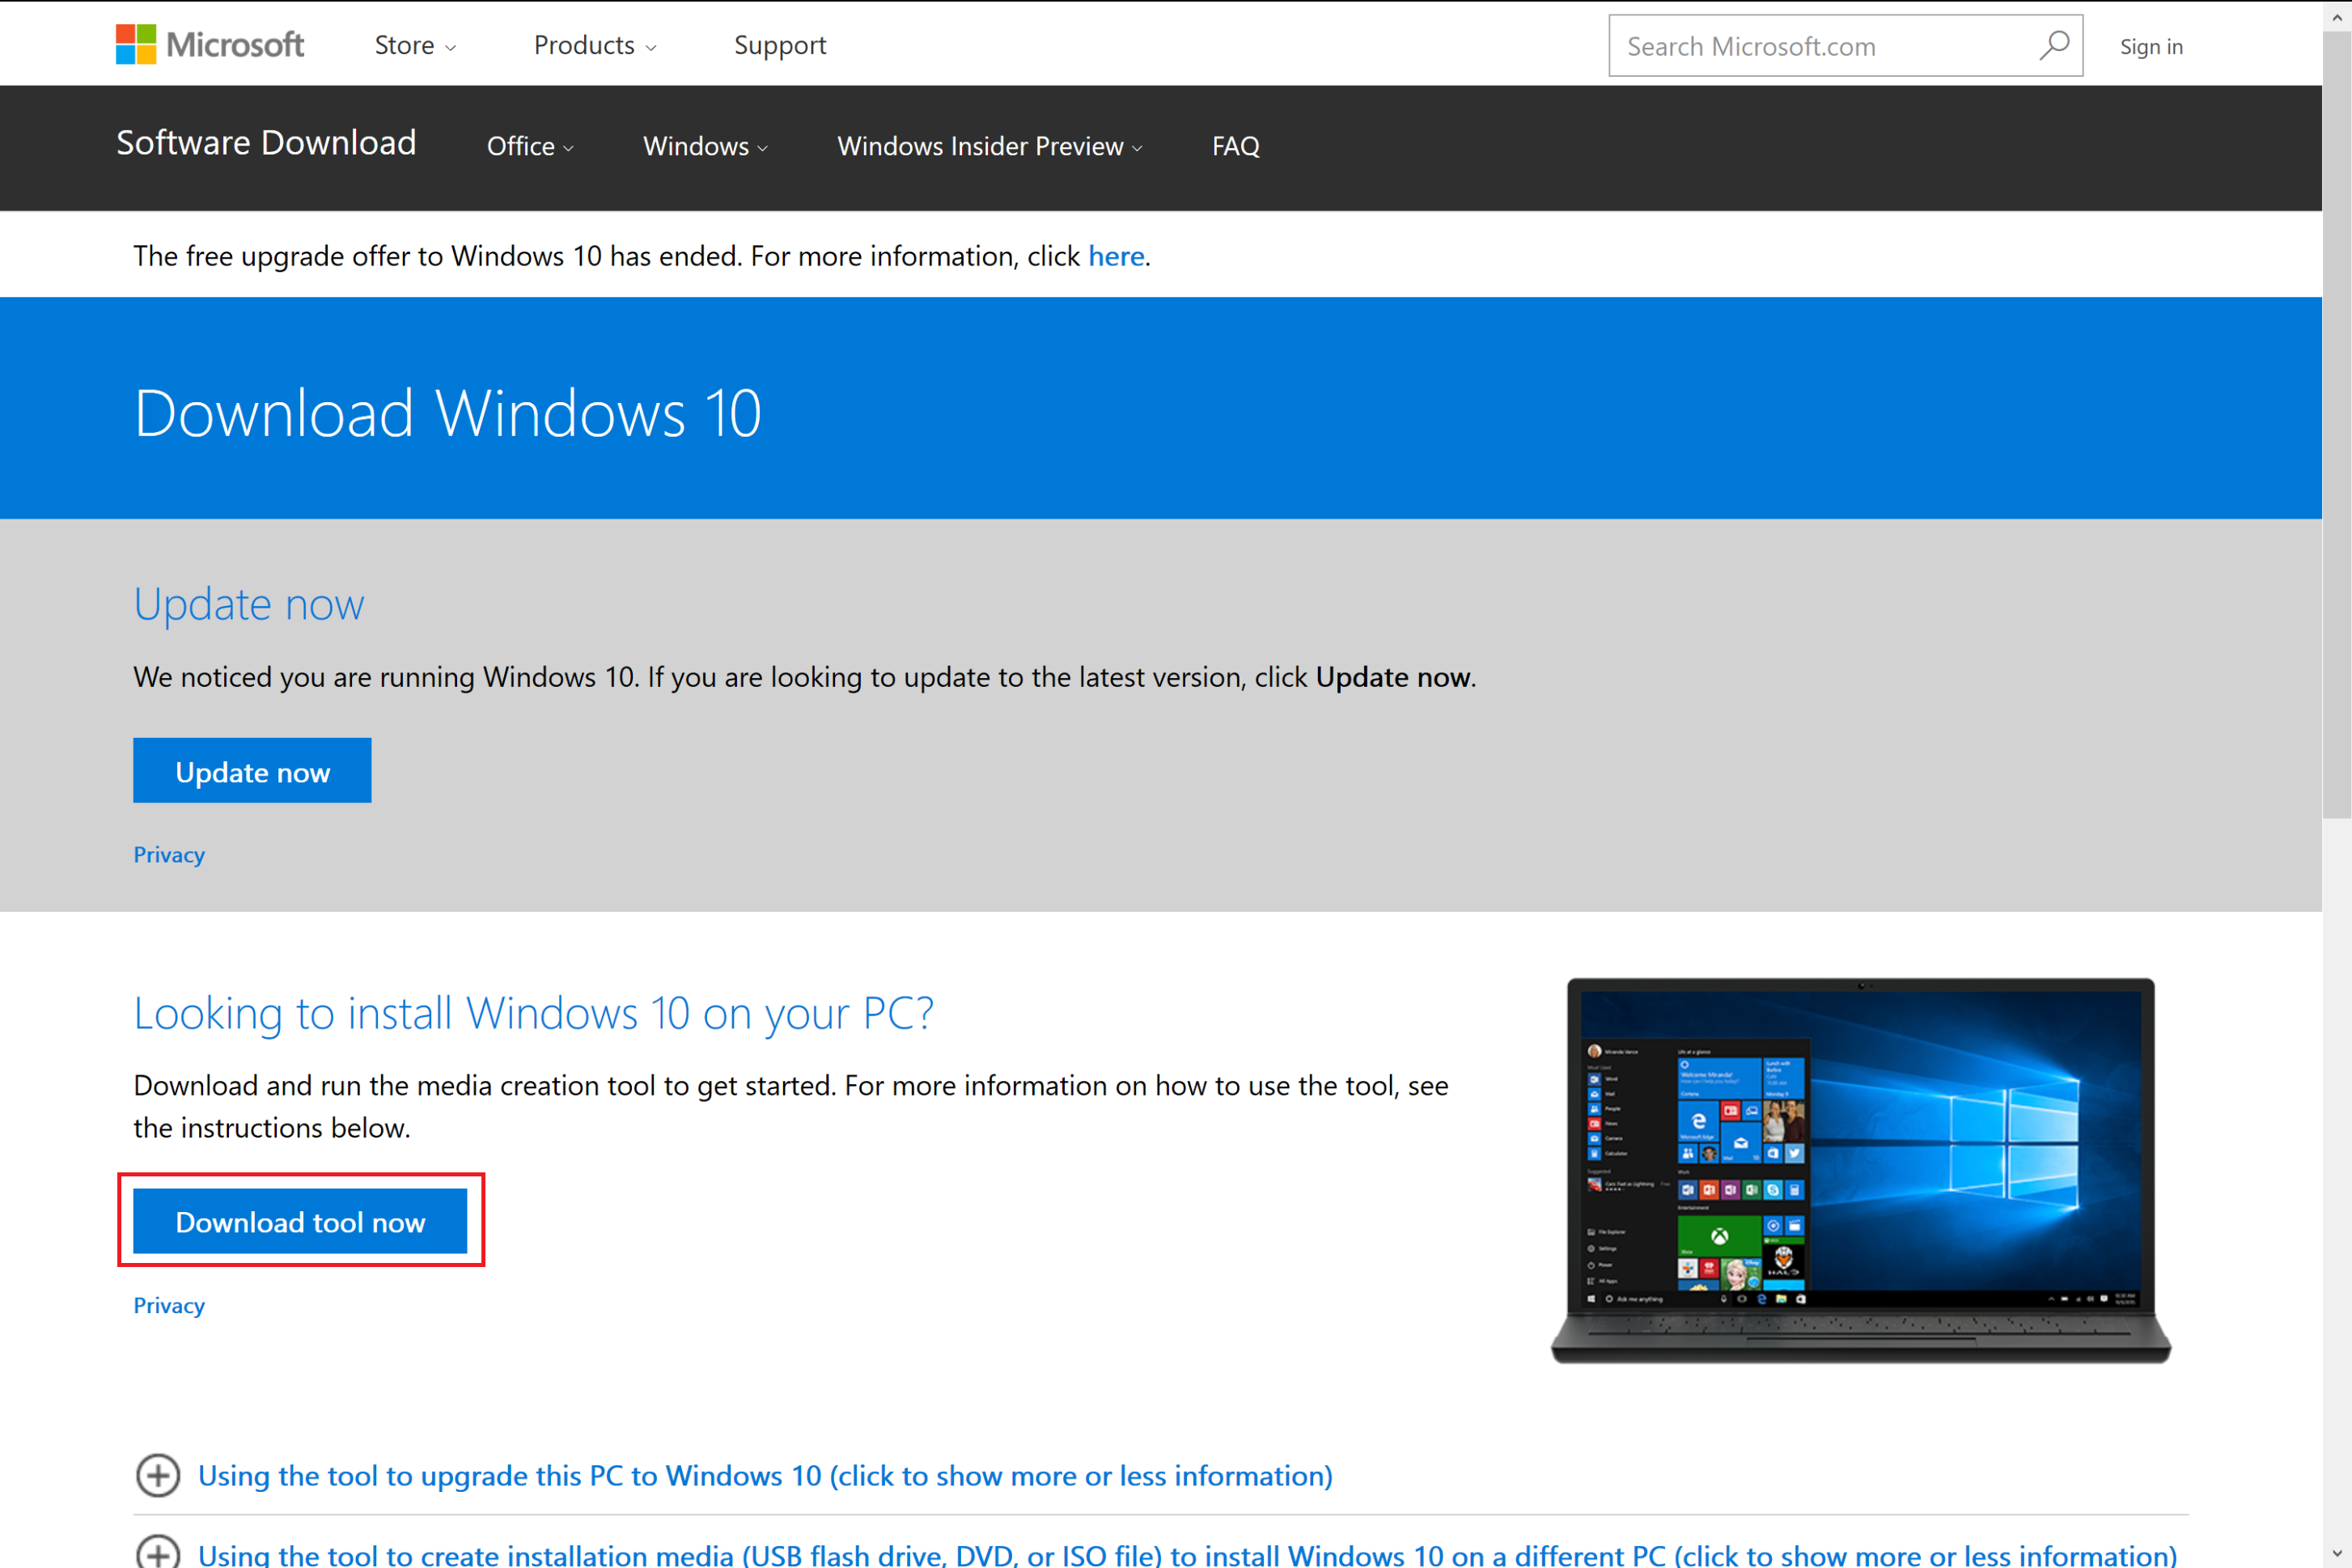
Task: Click the Software Download title
Action: pyautogui.click(x=266, y=142)
